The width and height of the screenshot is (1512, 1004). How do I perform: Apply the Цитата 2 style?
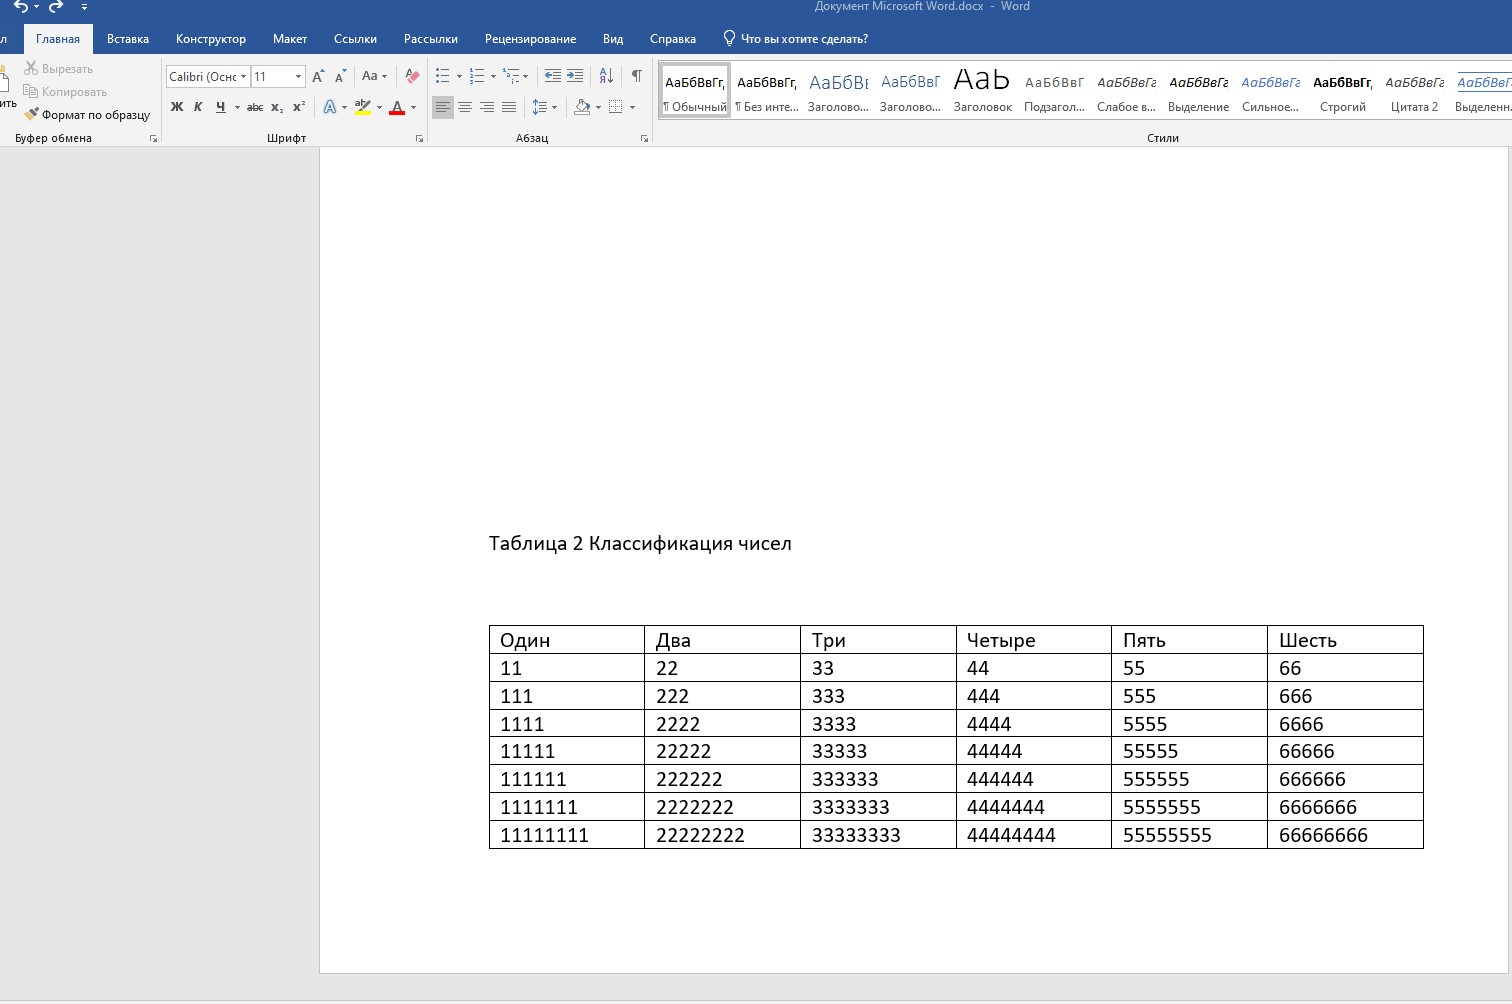(1415, 91)
